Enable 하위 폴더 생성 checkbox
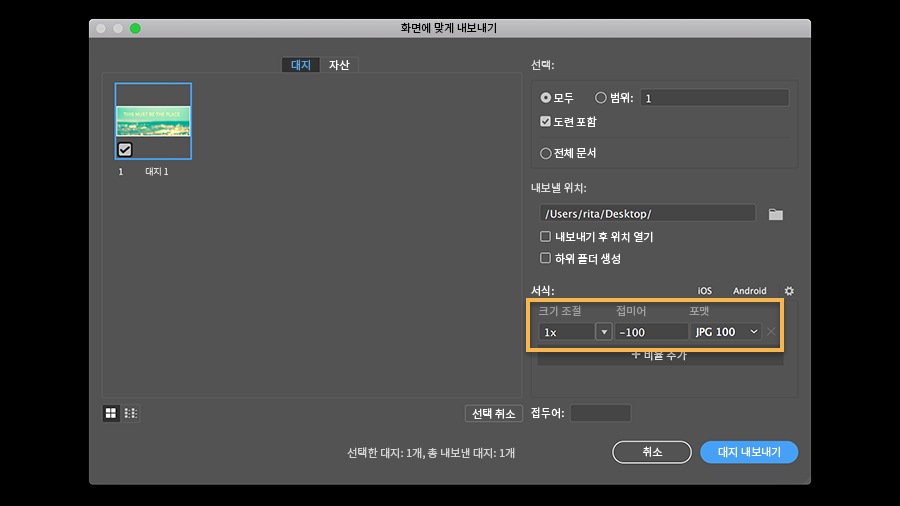The image size is (900, 506). click(545, 258)
